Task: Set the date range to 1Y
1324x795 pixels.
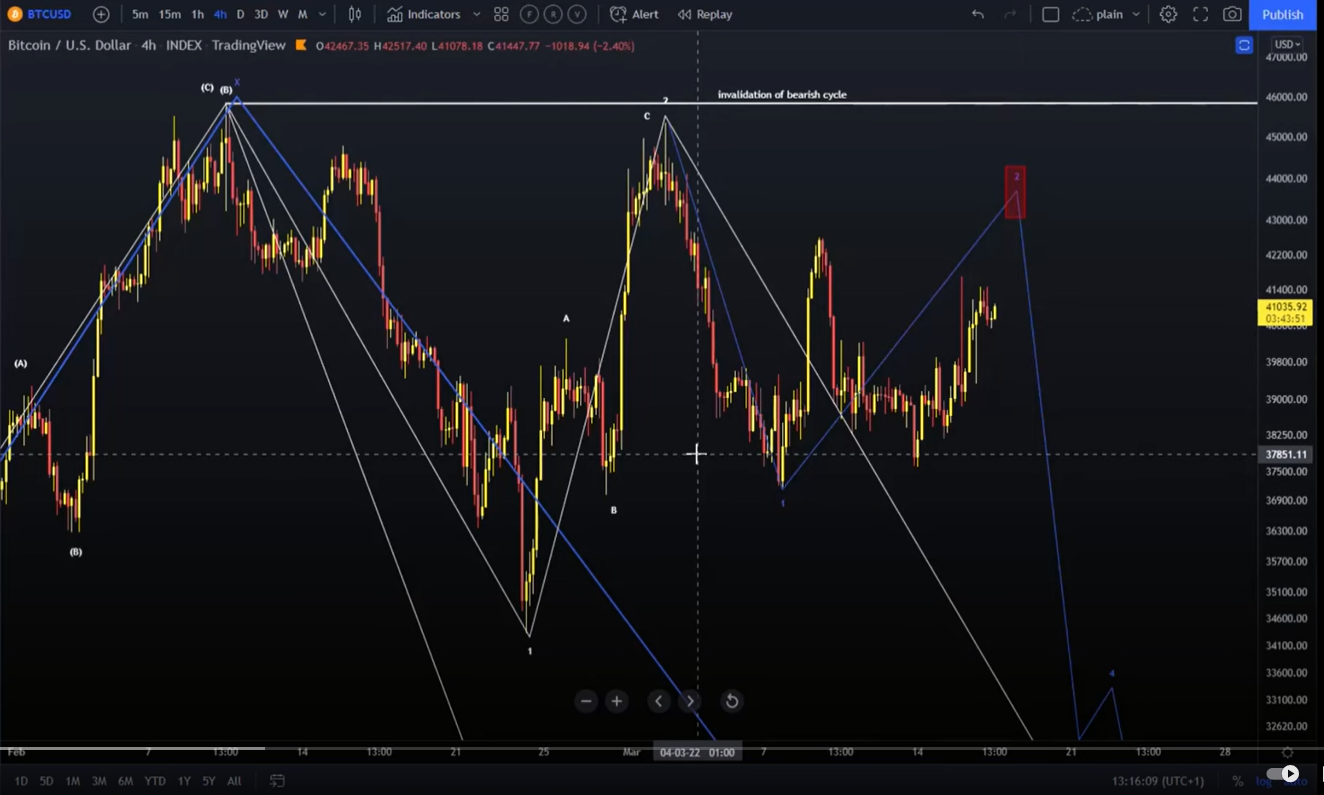Action: point(184,781)
